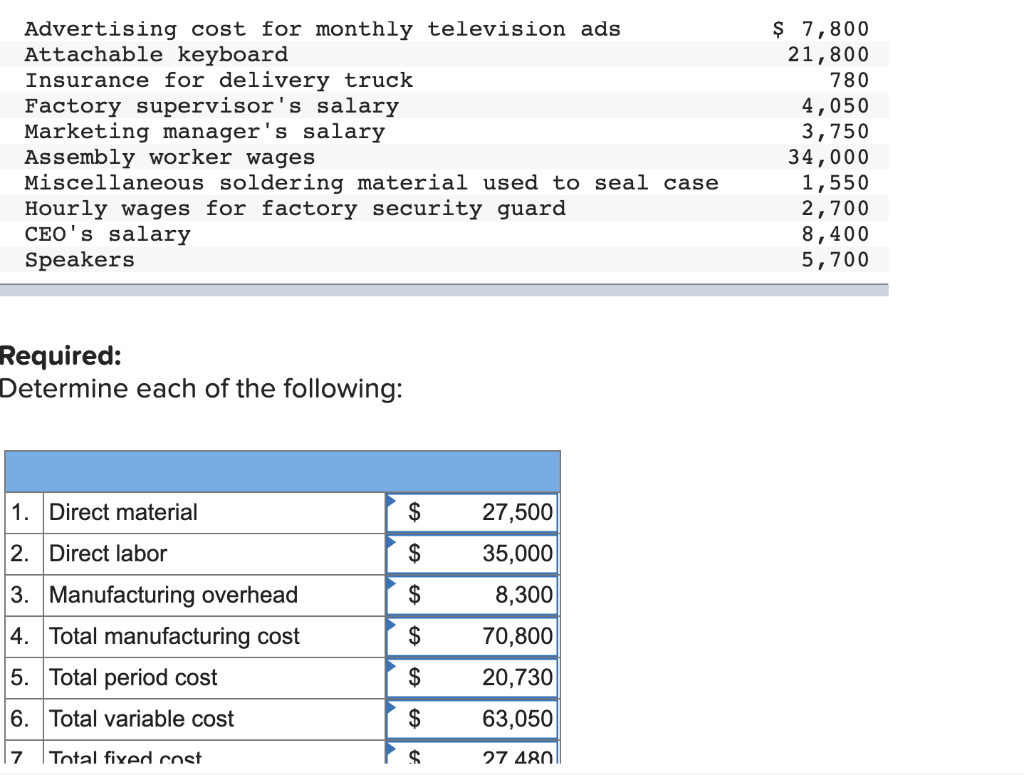This screenshot has width=1024, height=775.
Task: Click the 4,050 supervisor salary amount
Action: click(x=835, y=106)
